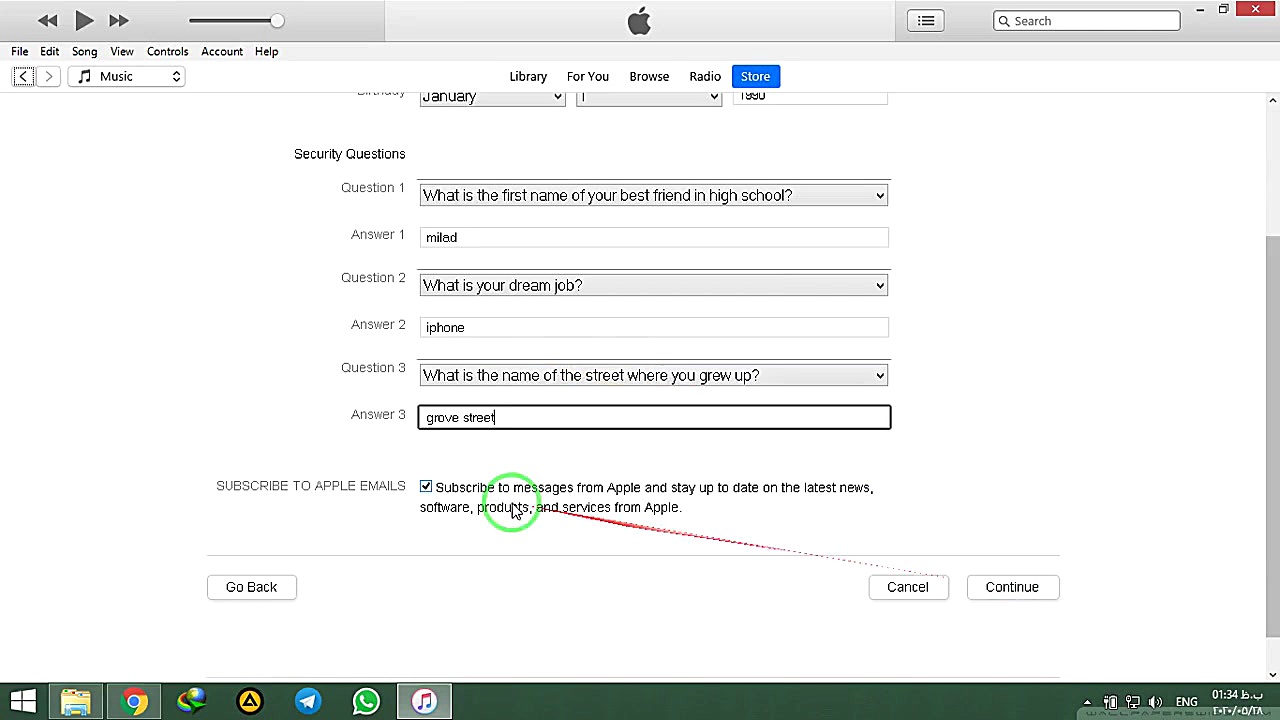
Task: Open the Help menu
Action: (x=266, y=51)
